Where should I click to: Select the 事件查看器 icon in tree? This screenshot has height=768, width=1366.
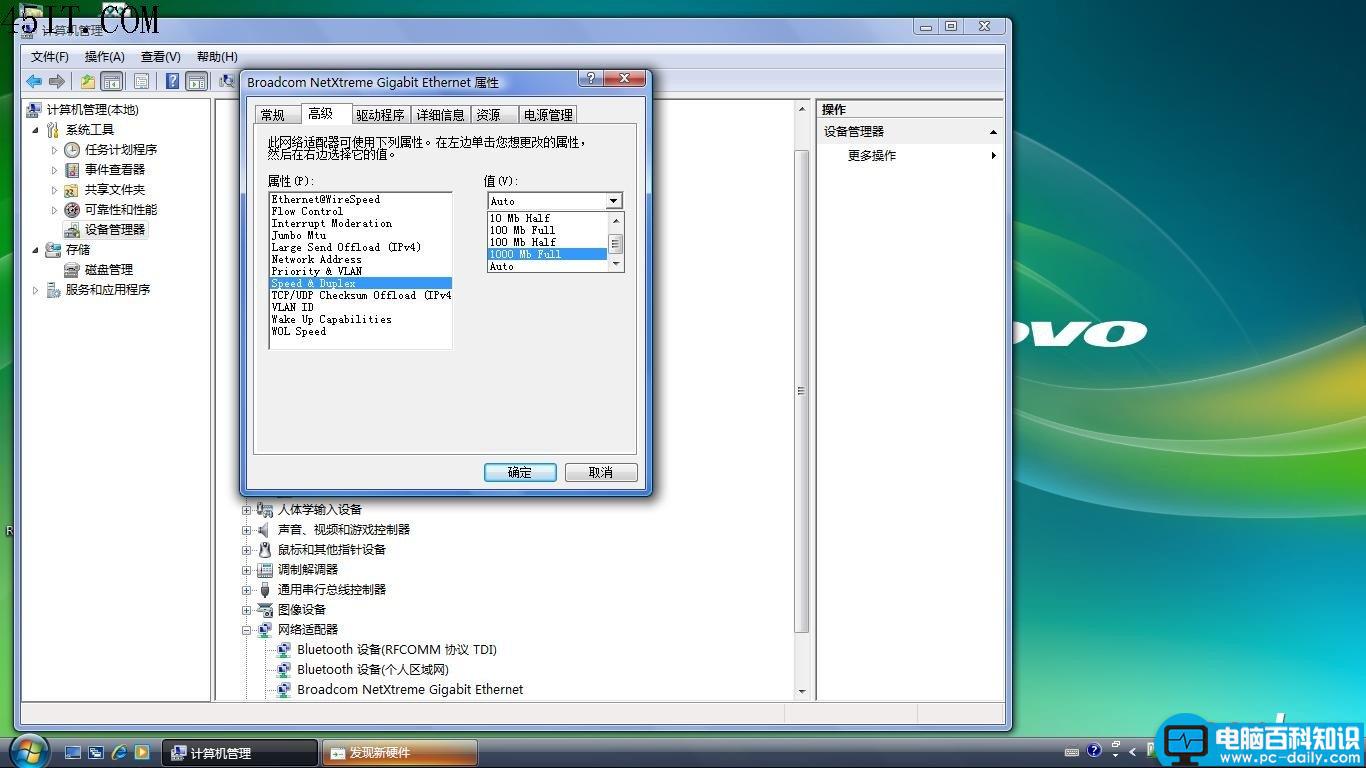pyautogui.click(x=72, y=169)
